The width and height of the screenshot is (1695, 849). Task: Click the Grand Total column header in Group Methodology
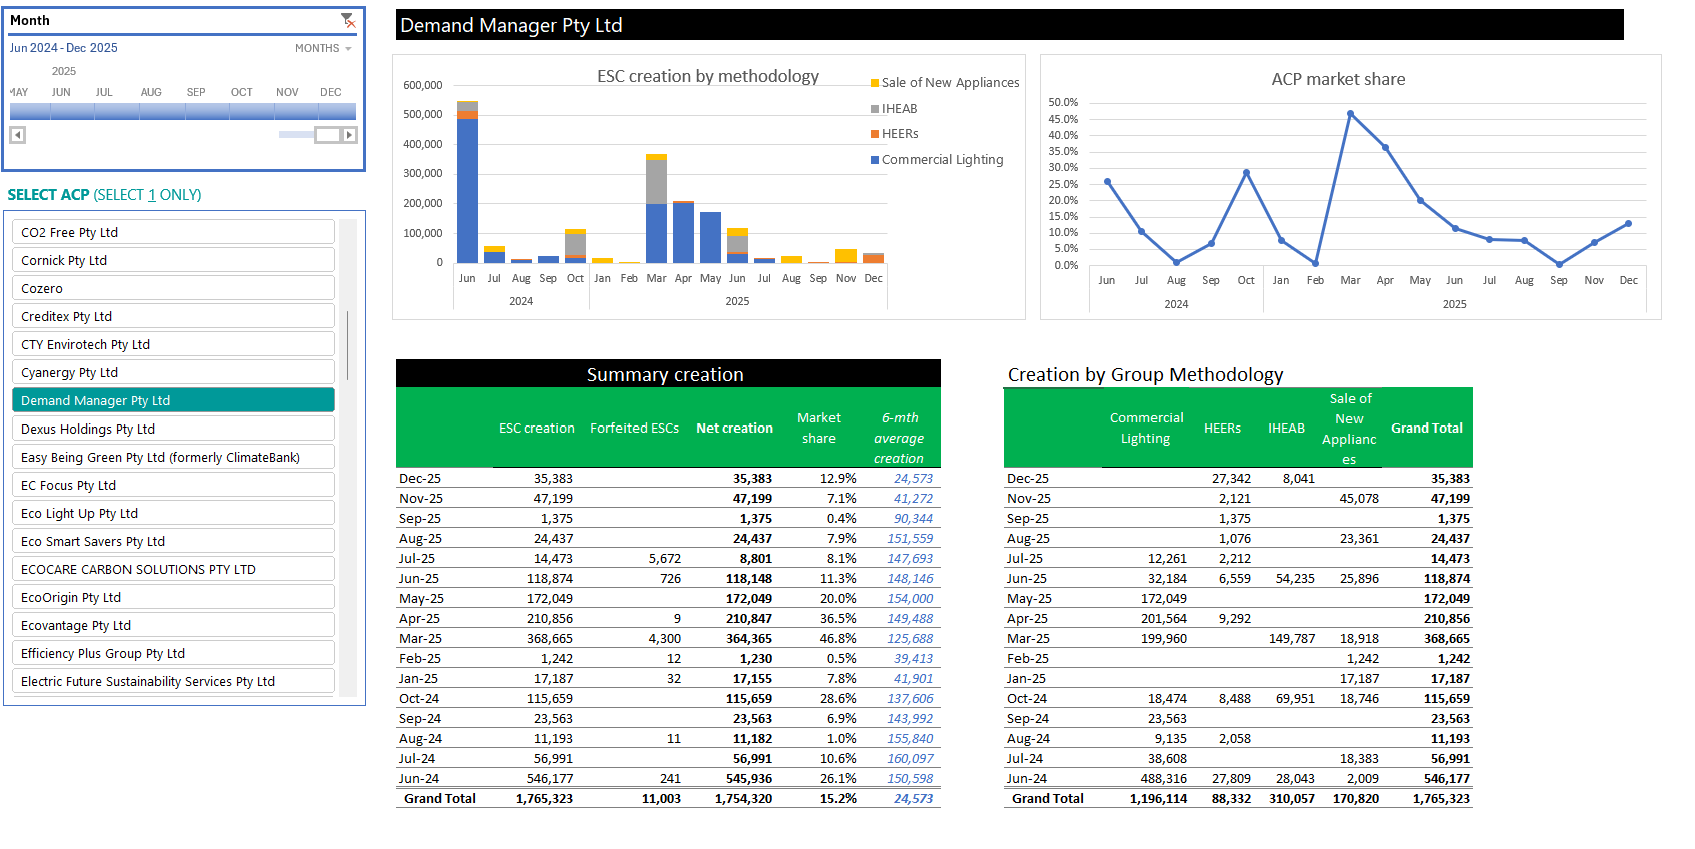[1427, 428]
